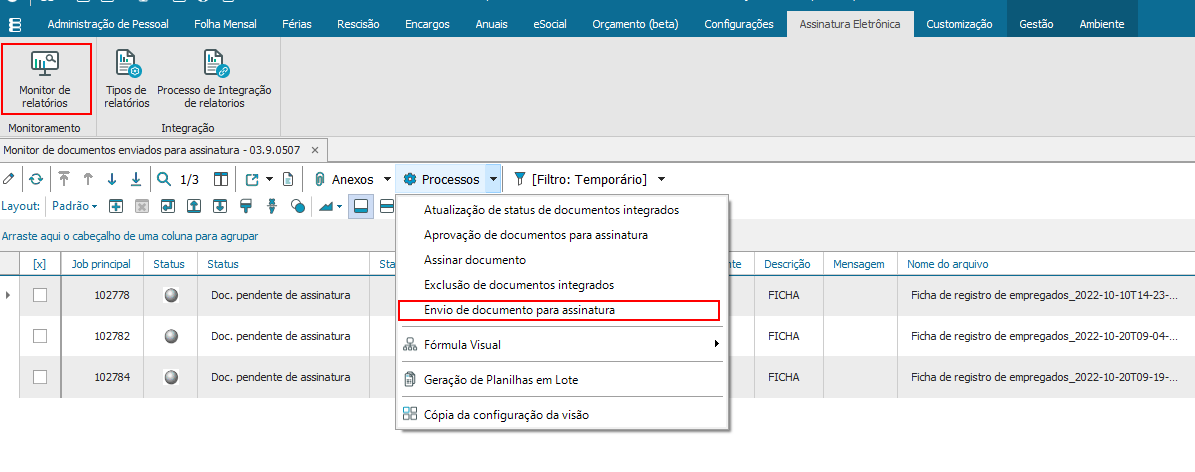Open Processo de Integração de relatórios
Image resolution: width=1195 pixels, height=472 pixels.
pos(214,79)
